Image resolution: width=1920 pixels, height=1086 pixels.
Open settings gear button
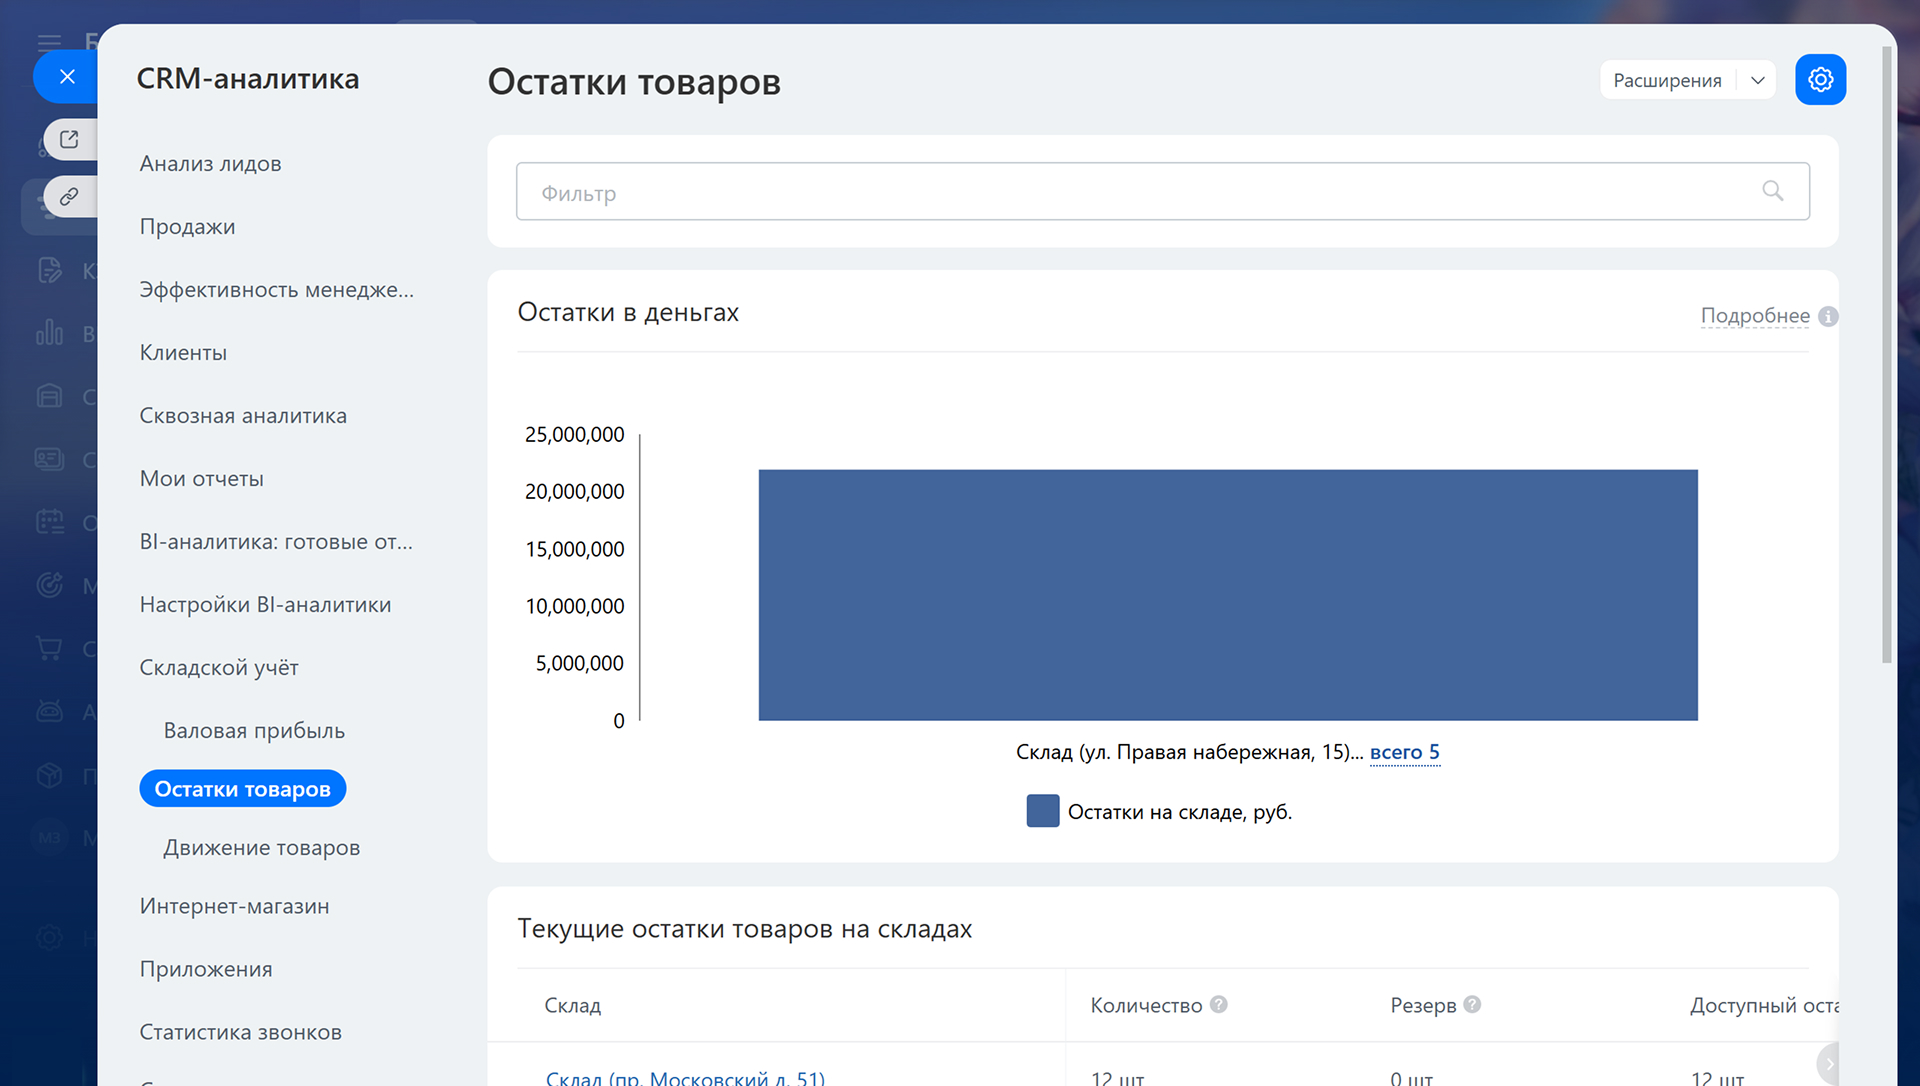pyautogui.click(x=1820, y=79)
